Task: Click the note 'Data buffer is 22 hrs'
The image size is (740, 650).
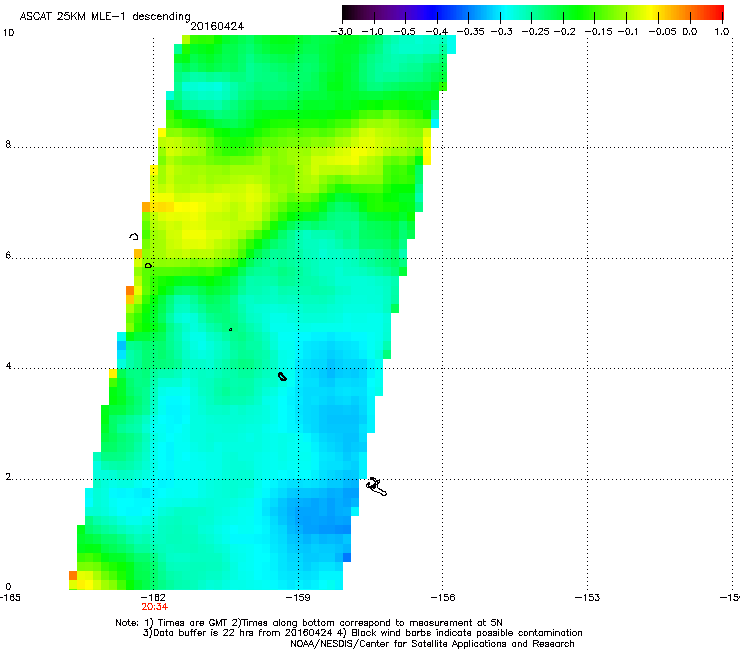Action: pyautogui.click(x=193, y=633)
